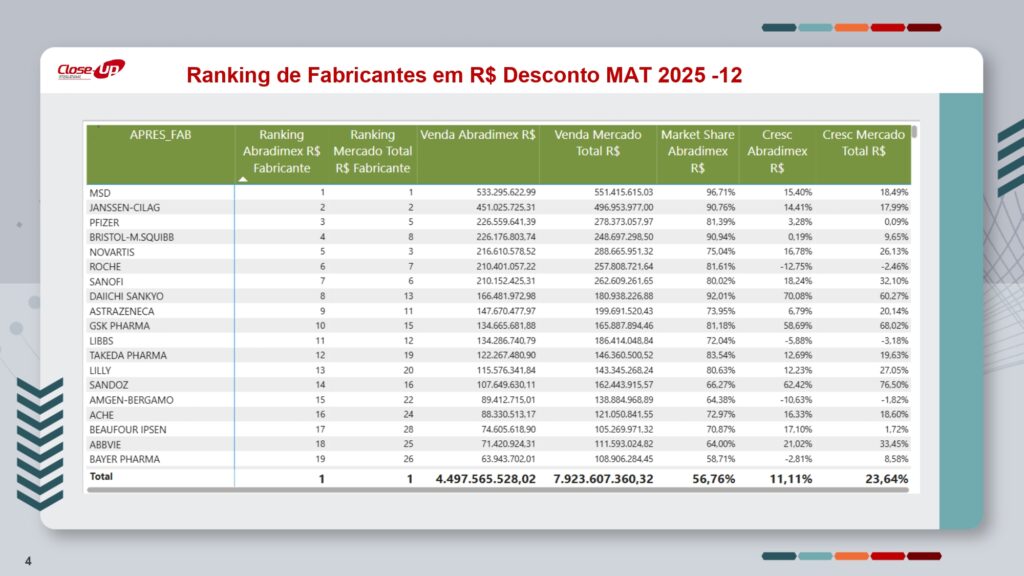
Task: Select Cresc Mercado Total R$ column header
Action: 863,143
